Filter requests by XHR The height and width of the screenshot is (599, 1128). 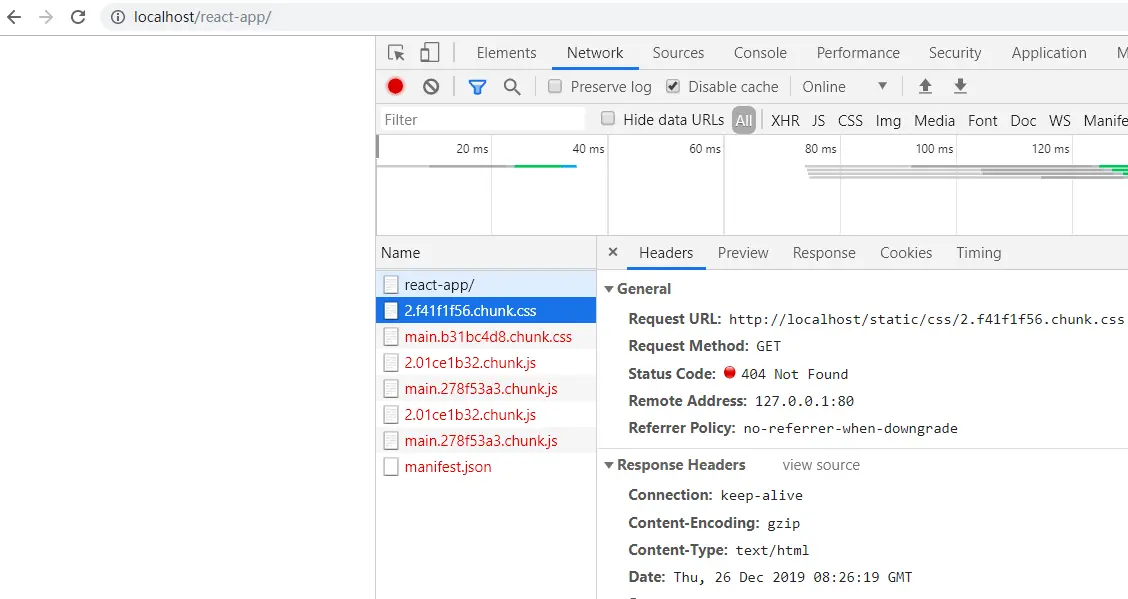point(785,120)
